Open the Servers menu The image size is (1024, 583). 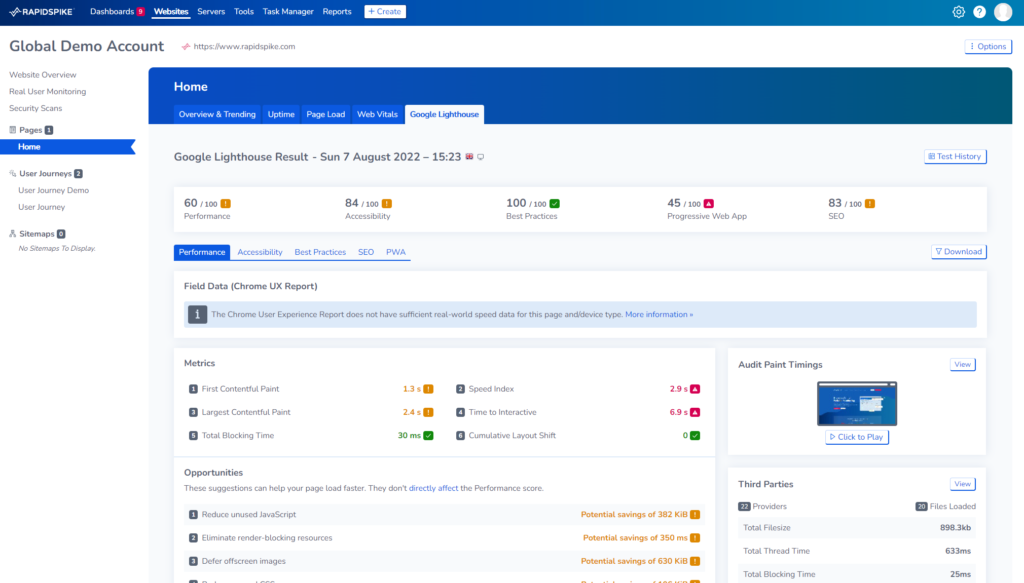coord(211,12)
